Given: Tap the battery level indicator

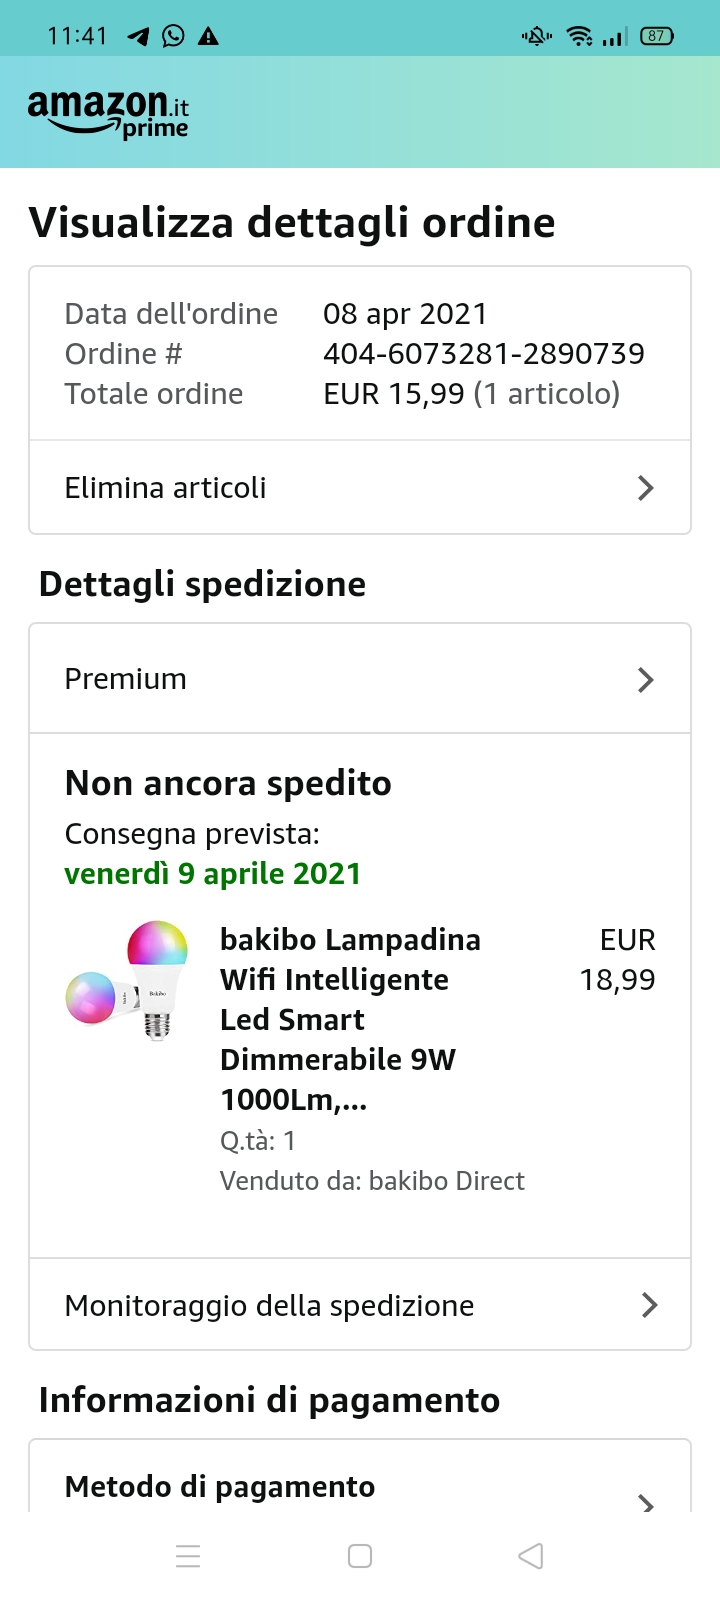Looking at the screenshot, I should pyautogui.click(x=657, y=37).
